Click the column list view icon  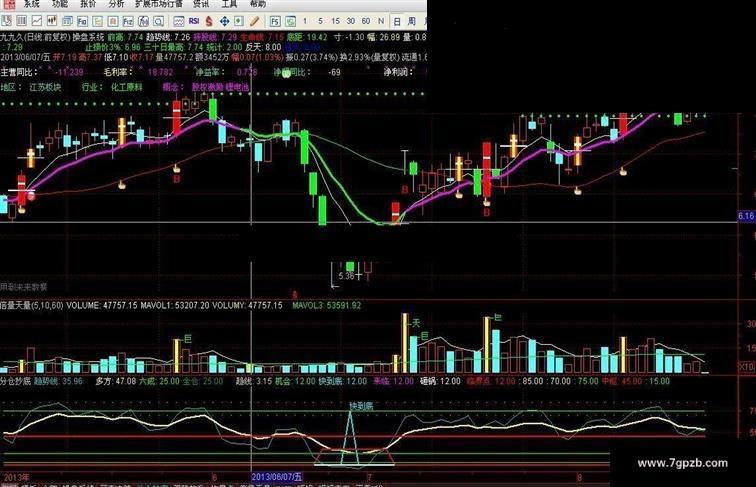(22, 21)
